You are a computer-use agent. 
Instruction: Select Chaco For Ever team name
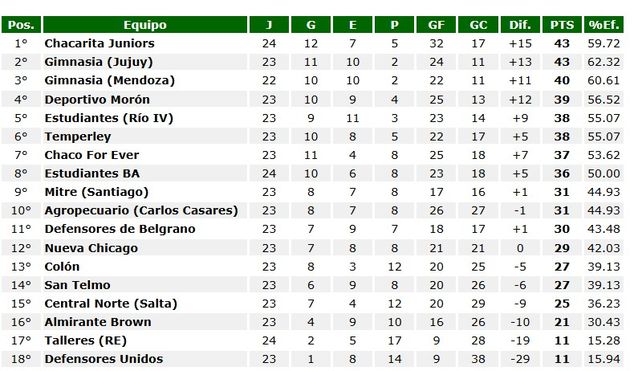pos(92,155)
